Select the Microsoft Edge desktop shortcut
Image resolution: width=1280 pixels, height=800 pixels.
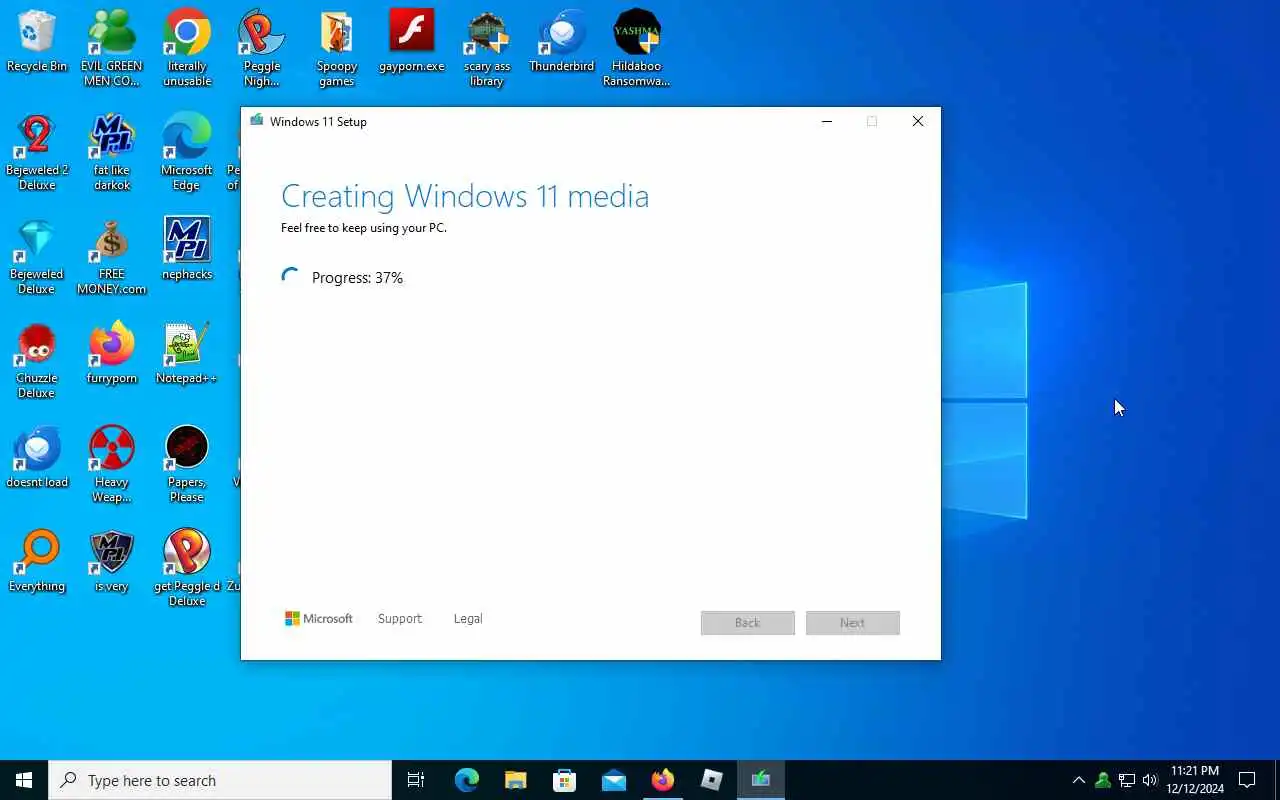(x=187, y=152)
